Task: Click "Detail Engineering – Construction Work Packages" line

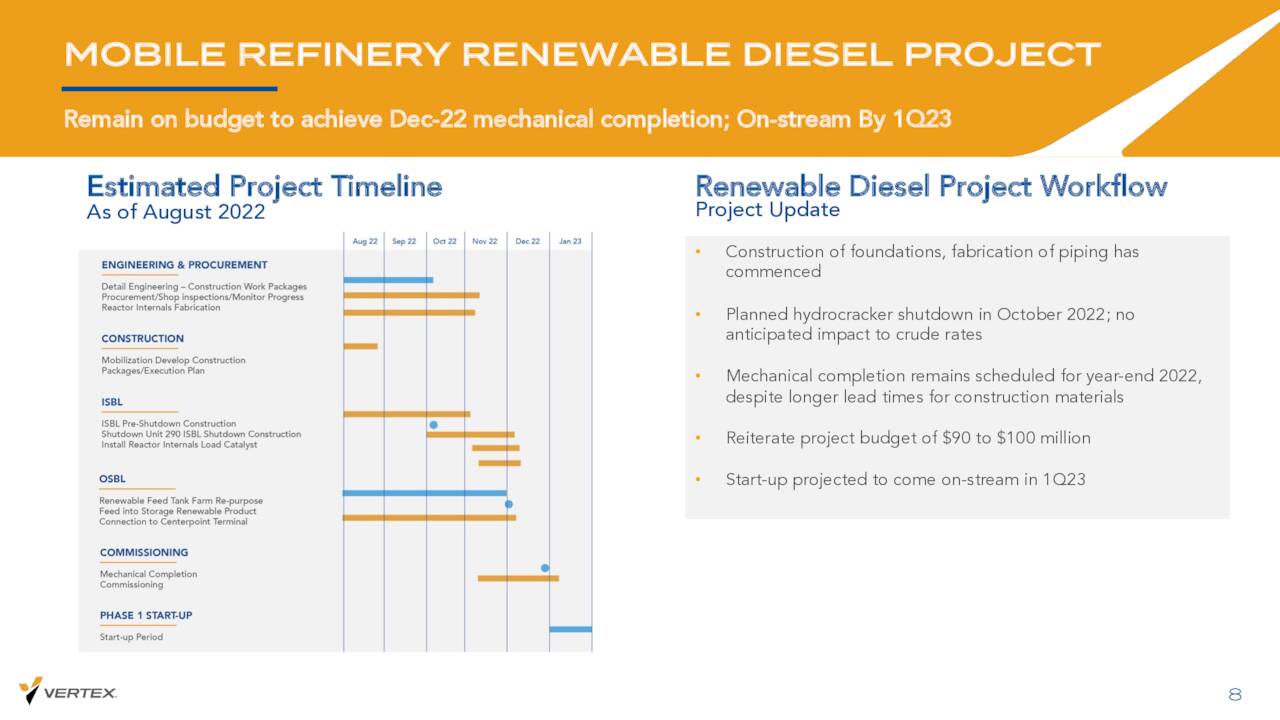Action: [x=204, y=287]
